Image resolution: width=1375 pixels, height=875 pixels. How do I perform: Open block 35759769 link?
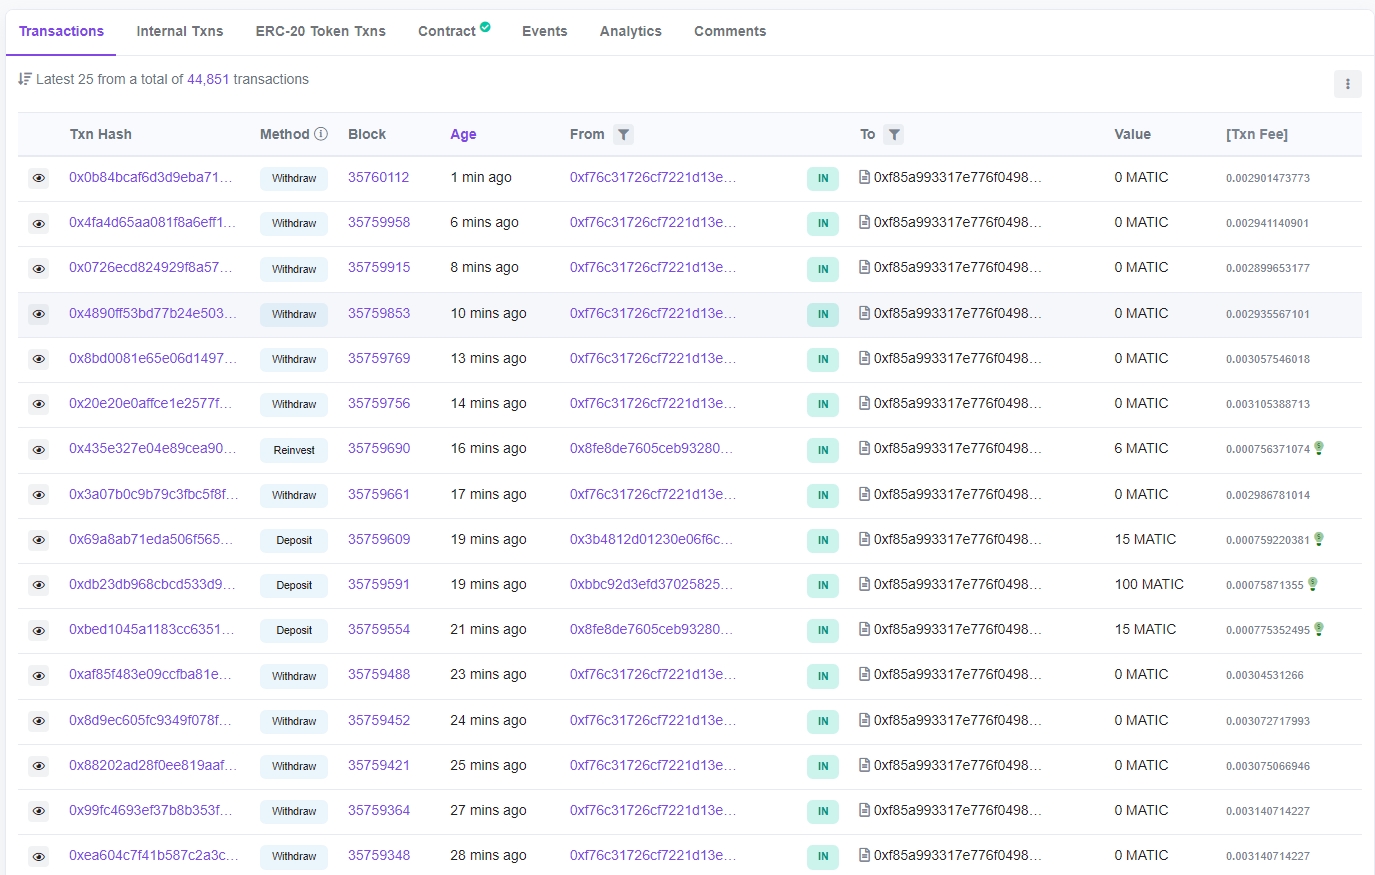pyautogui.click(x=379, y=358)
